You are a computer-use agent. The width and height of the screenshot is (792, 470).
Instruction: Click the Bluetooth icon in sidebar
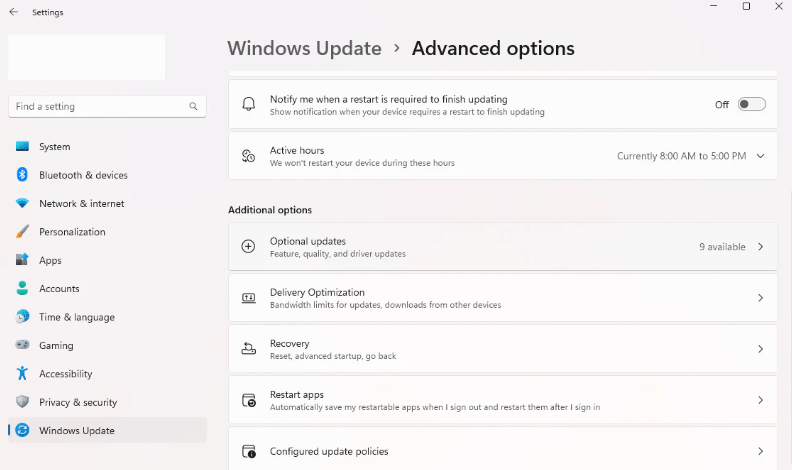[22, 175]
